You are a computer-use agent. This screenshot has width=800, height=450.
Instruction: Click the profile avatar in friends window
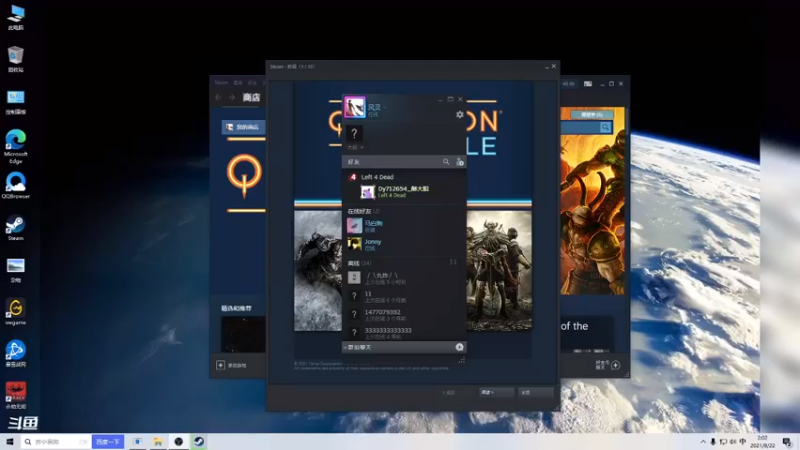coord(355,107)
